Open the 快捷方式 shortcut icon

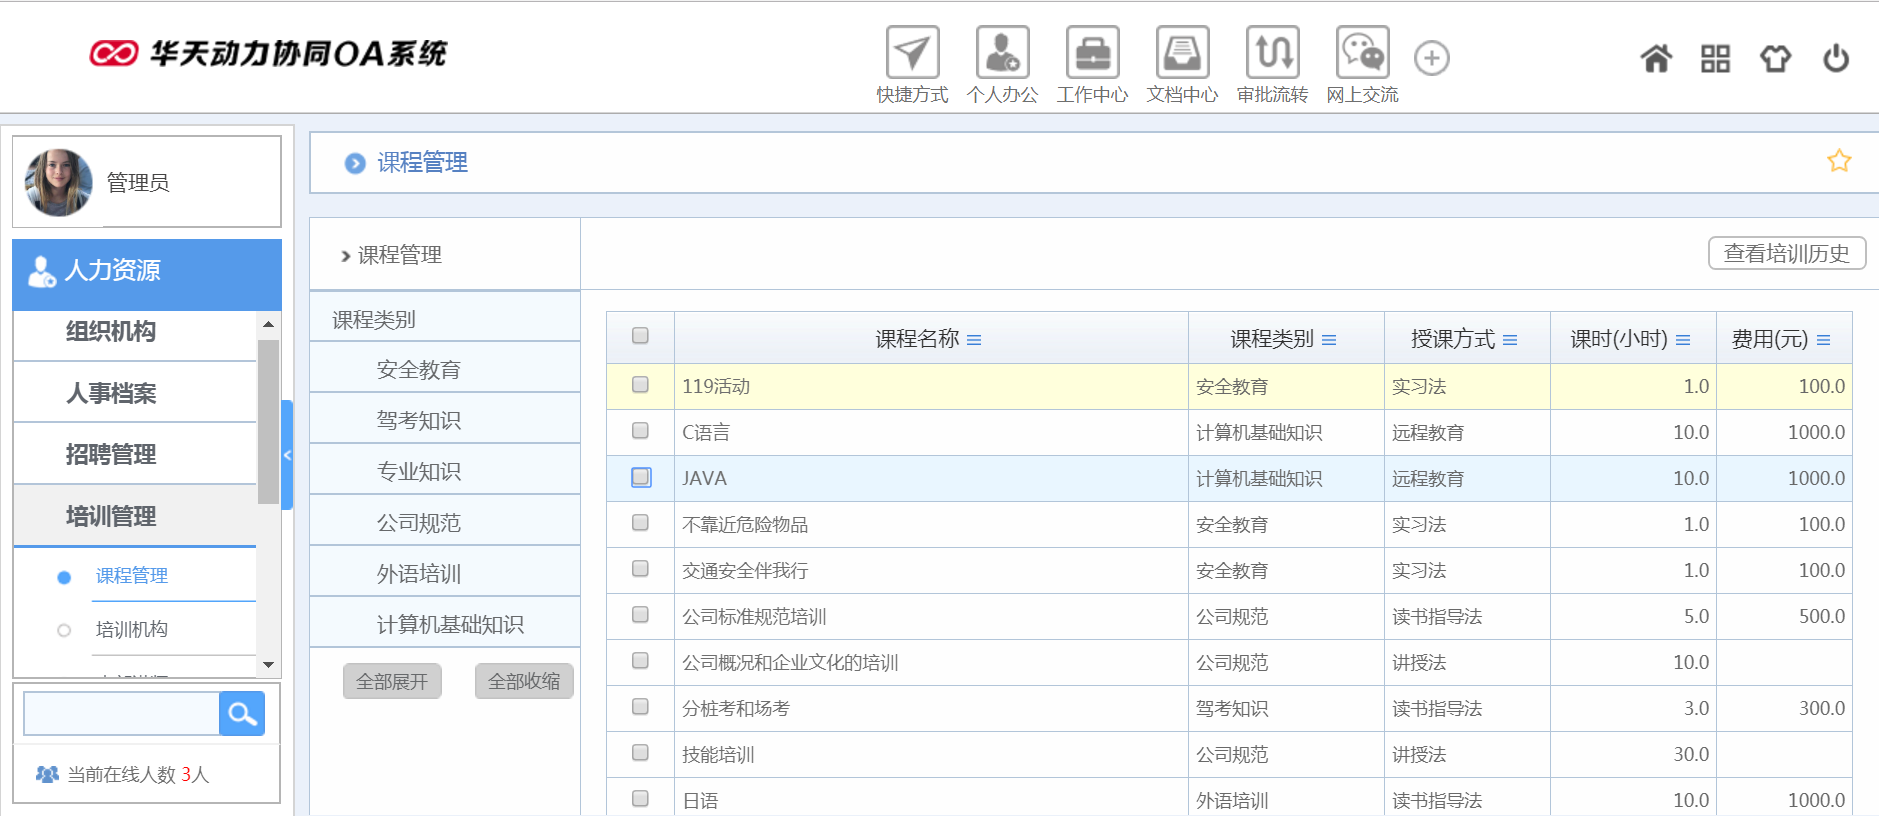point(912,53)
